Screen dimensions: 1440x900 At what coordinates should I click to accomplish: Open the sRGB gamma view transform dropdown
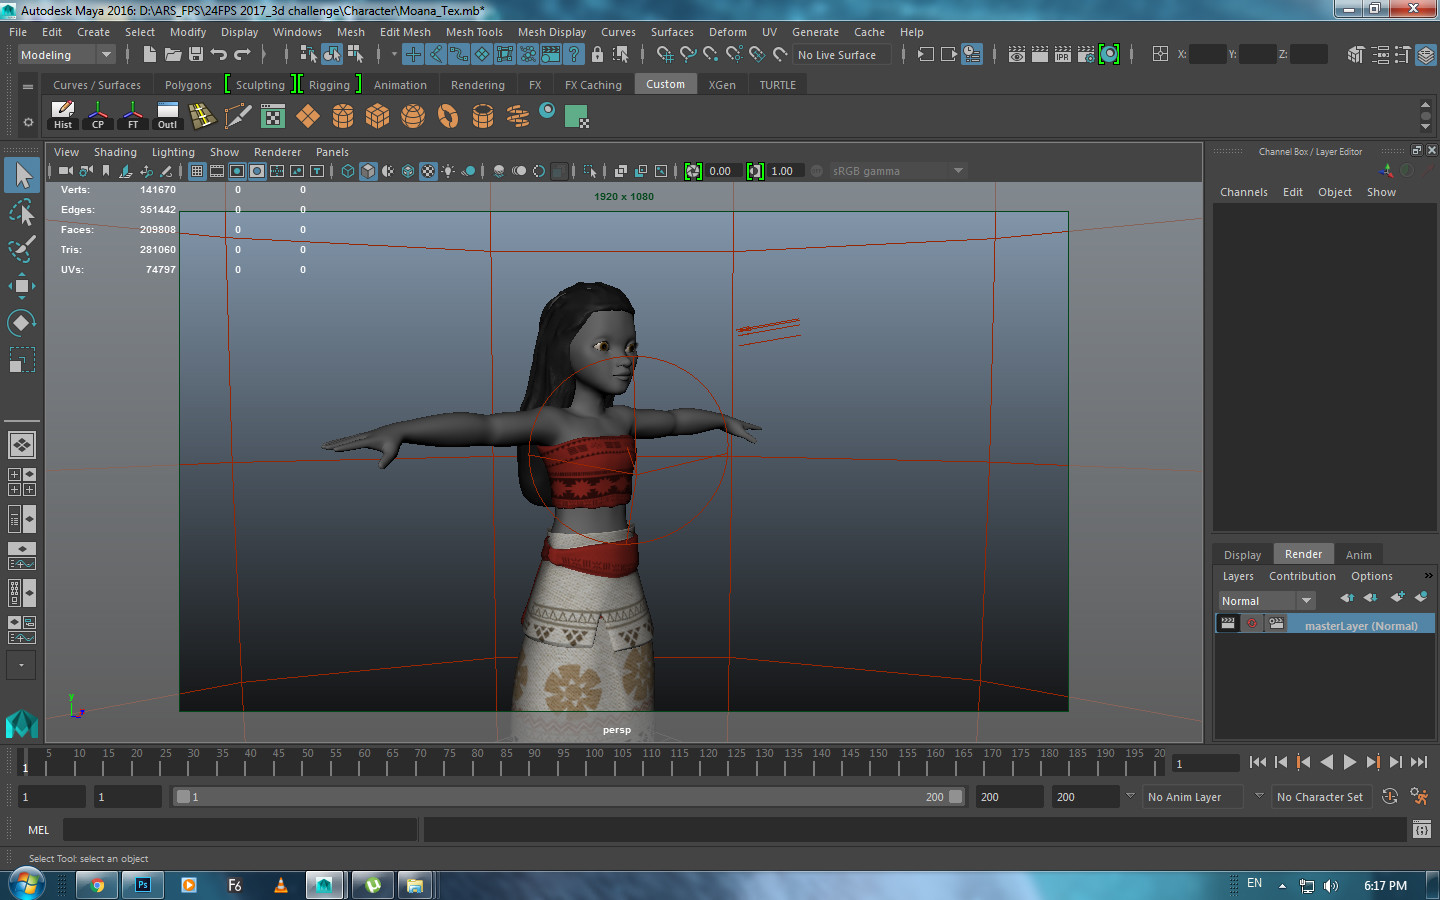897,171
